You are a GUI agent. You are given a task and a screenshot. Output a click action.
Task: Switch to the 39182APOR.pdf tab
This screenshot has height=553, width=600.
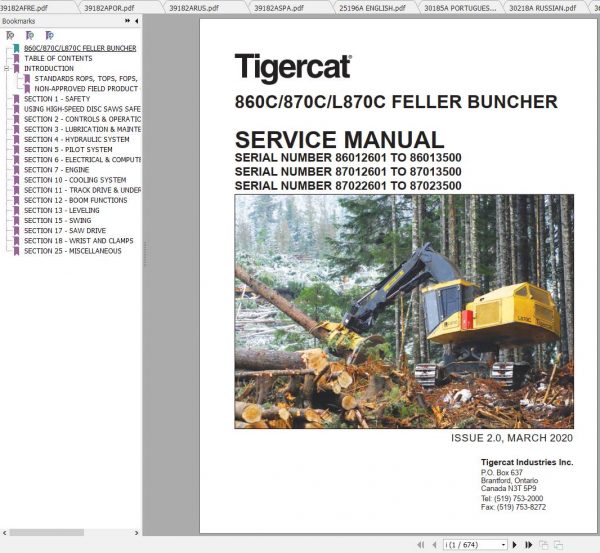coord(109,8)
